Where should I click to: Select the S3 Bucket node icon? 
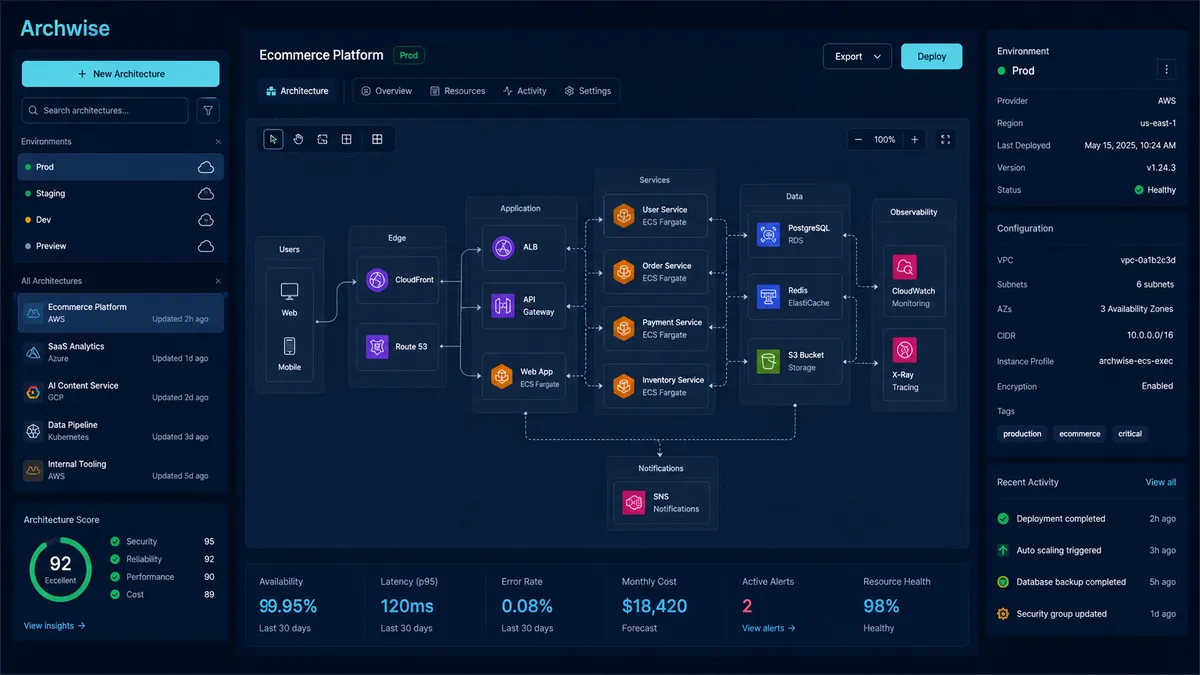(x=768, y=361)
